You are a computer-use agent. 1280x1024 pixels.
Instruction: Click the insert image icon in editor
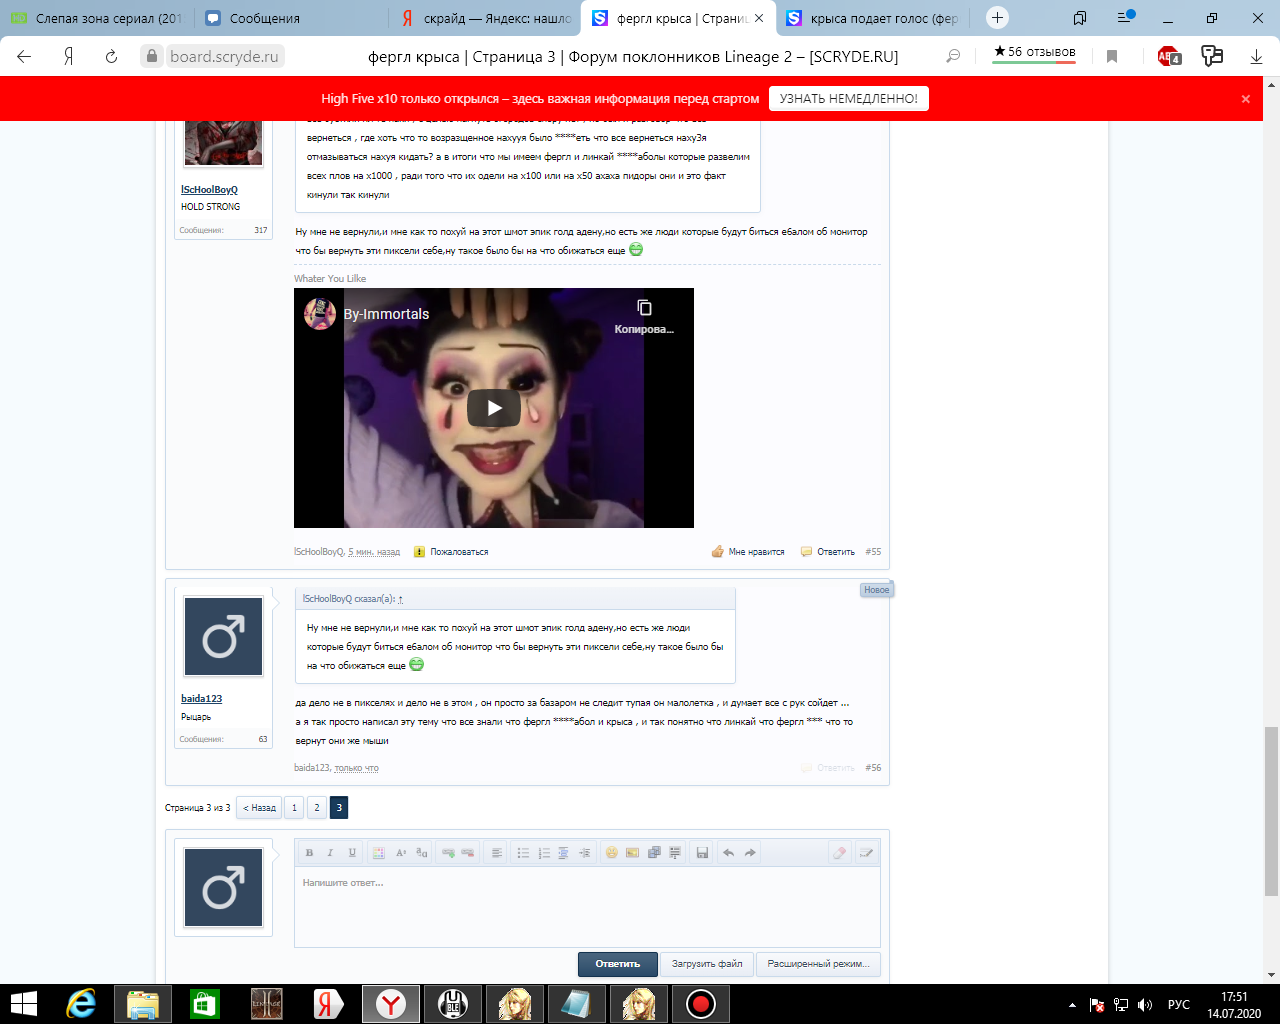tap(632, 853)
